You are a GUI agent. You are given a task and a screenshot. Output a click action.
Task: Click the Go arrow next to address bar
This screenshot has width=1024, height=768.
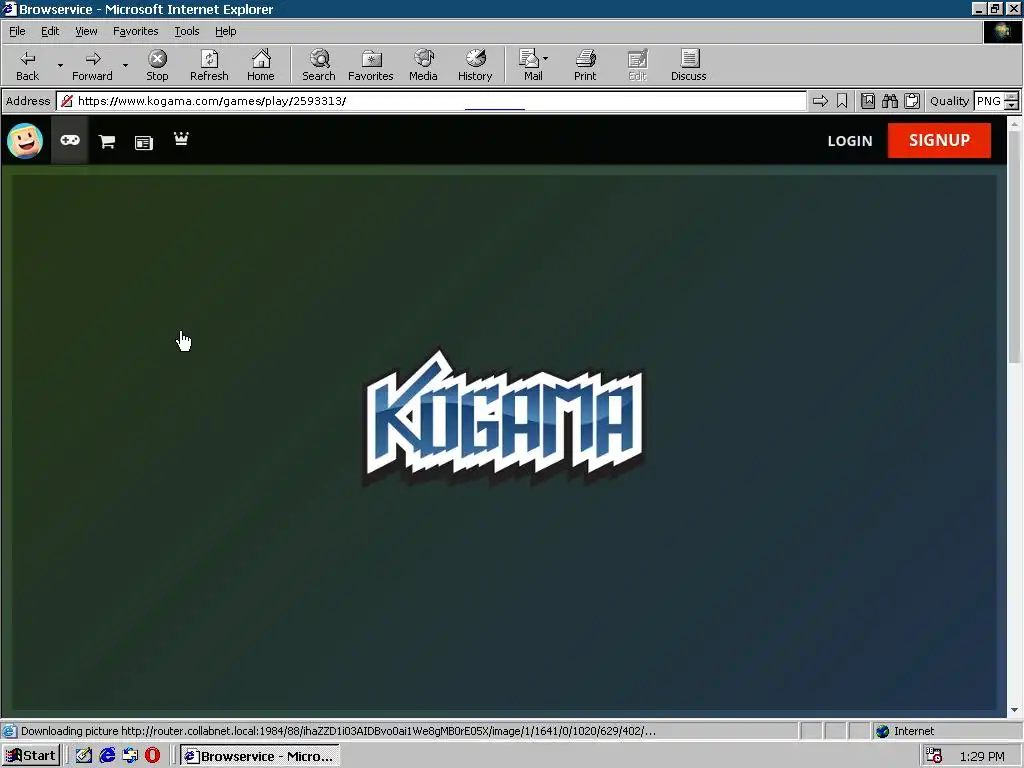[820, 101]
